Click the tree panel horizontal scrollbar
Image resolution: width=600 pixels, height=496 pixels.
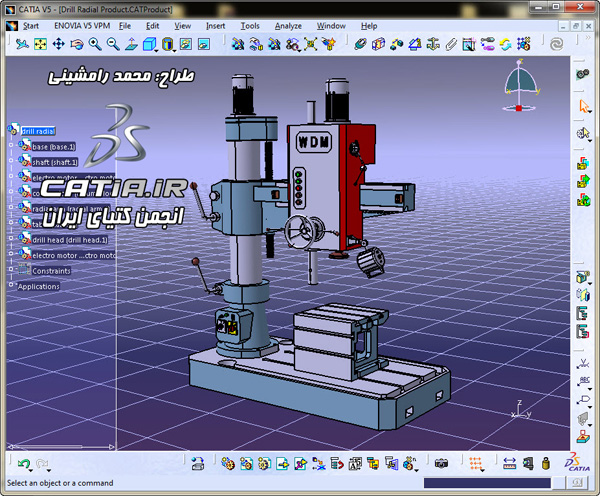(x=61, y=446)
